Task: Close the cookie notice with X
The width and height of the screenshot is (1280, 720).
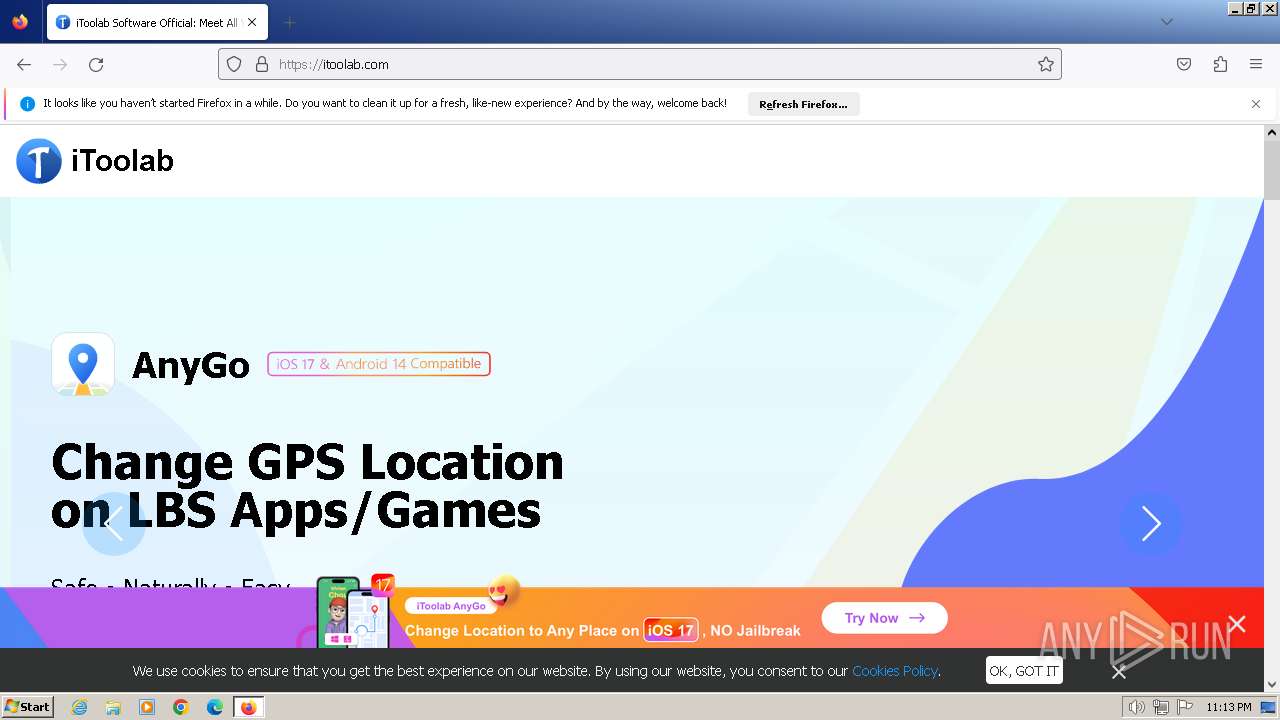Action: [1119, 672]
